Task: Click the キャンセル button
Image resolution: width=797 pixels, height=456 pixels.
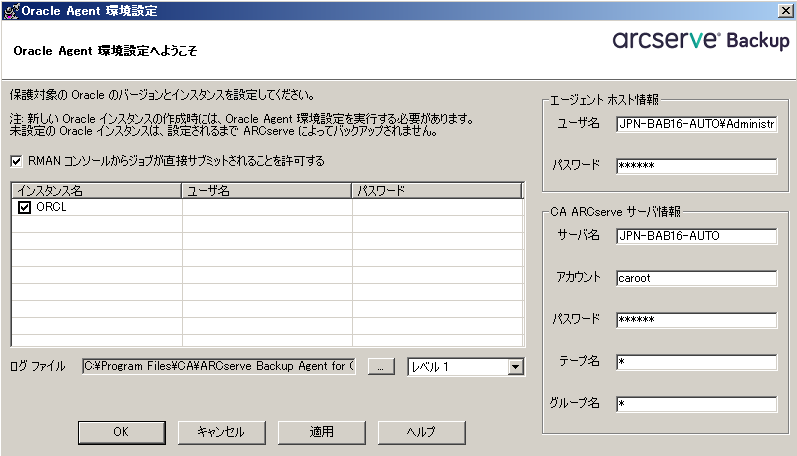Action: pyautogui.click(x=221, y=432)
